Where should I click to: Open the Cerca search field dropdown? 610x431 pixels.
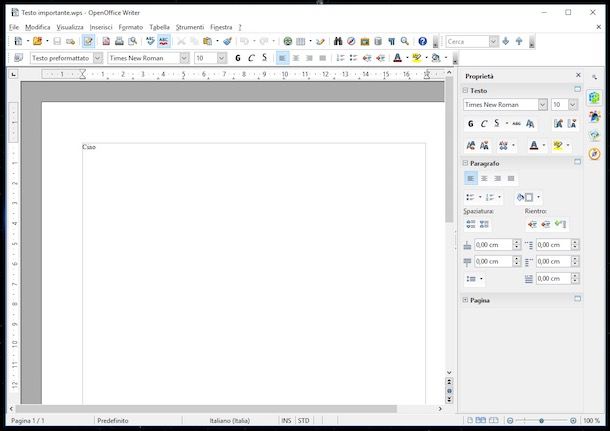493,41
